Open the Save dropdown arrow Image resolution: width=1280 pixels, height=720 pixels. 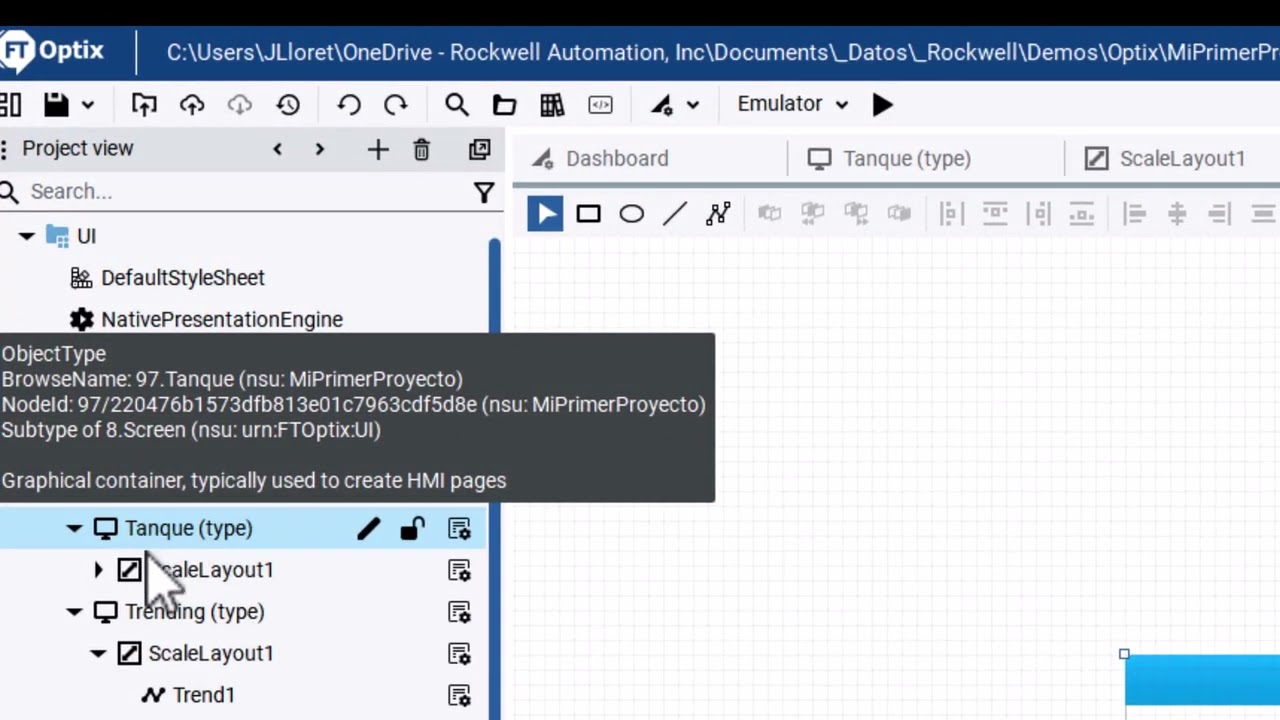88,104
